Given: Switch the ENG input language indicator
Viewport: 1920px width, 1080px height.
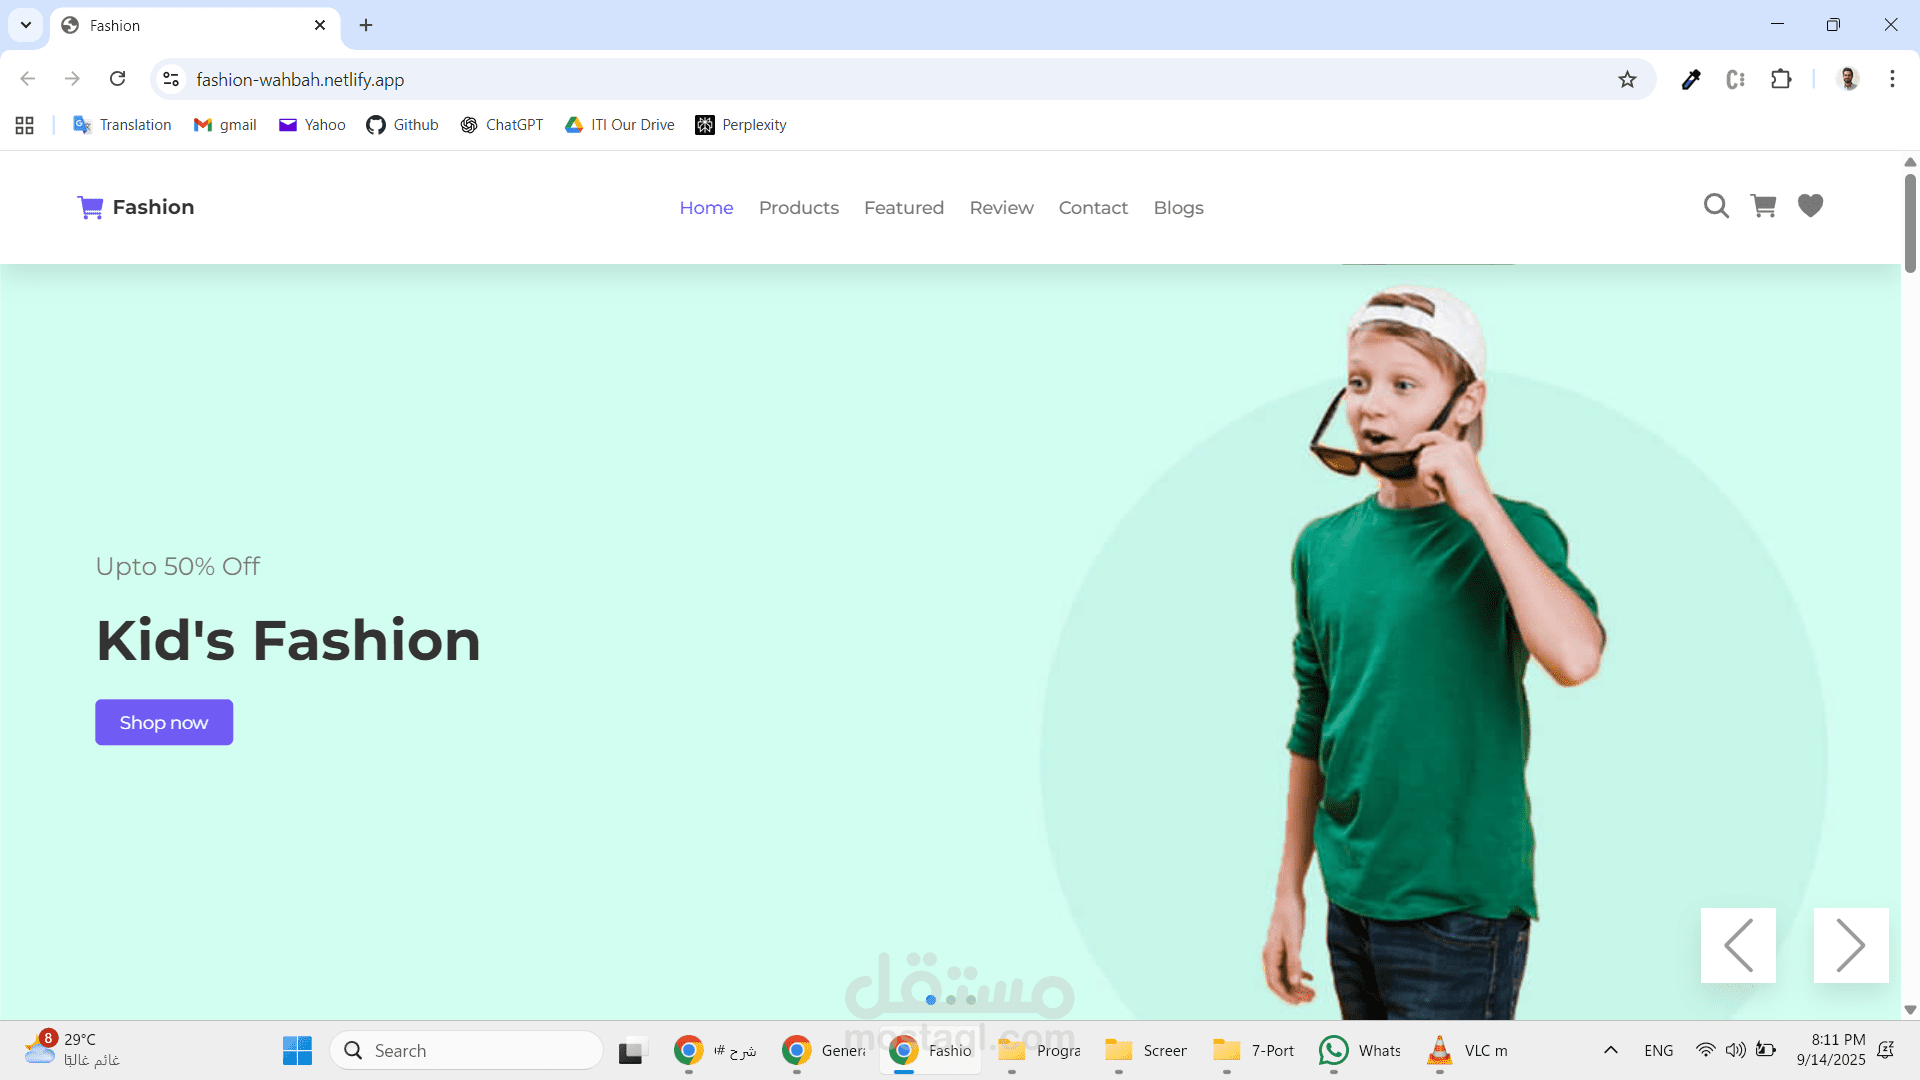Looking at the screenshot, I should [x=1658, y=1050].
